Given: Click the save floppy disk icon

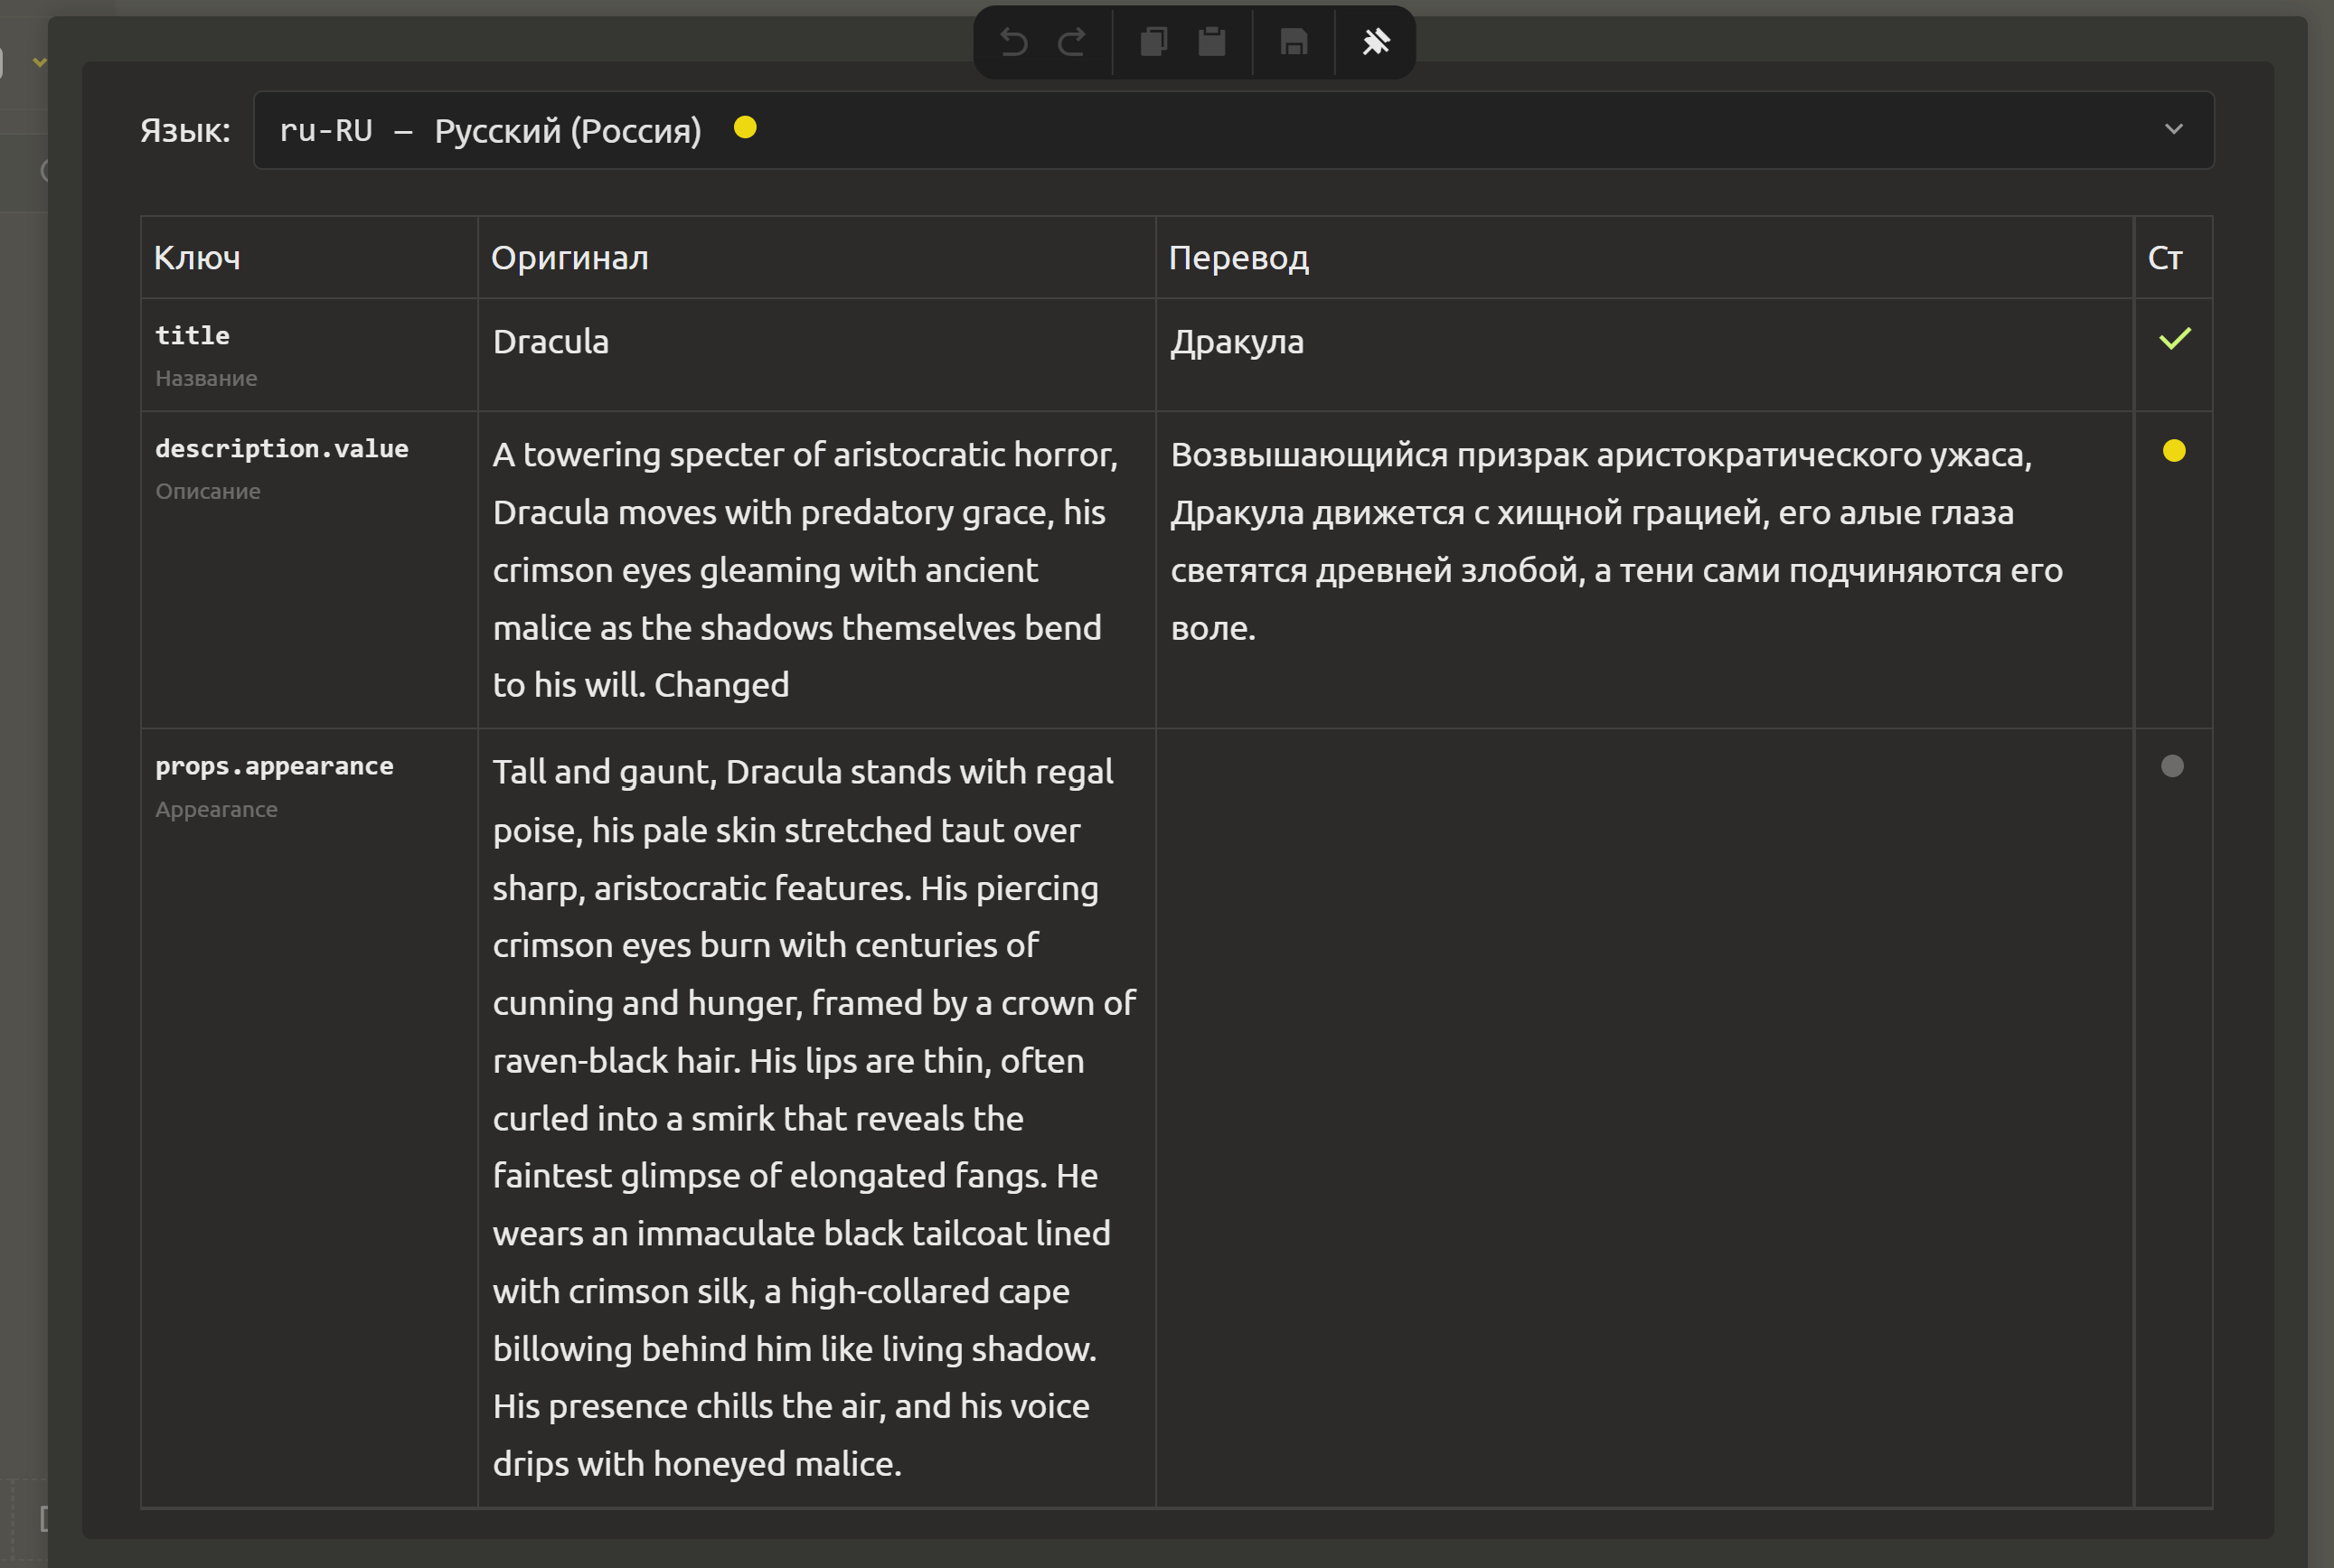Looking at the screenshot, I should 1294,42.
